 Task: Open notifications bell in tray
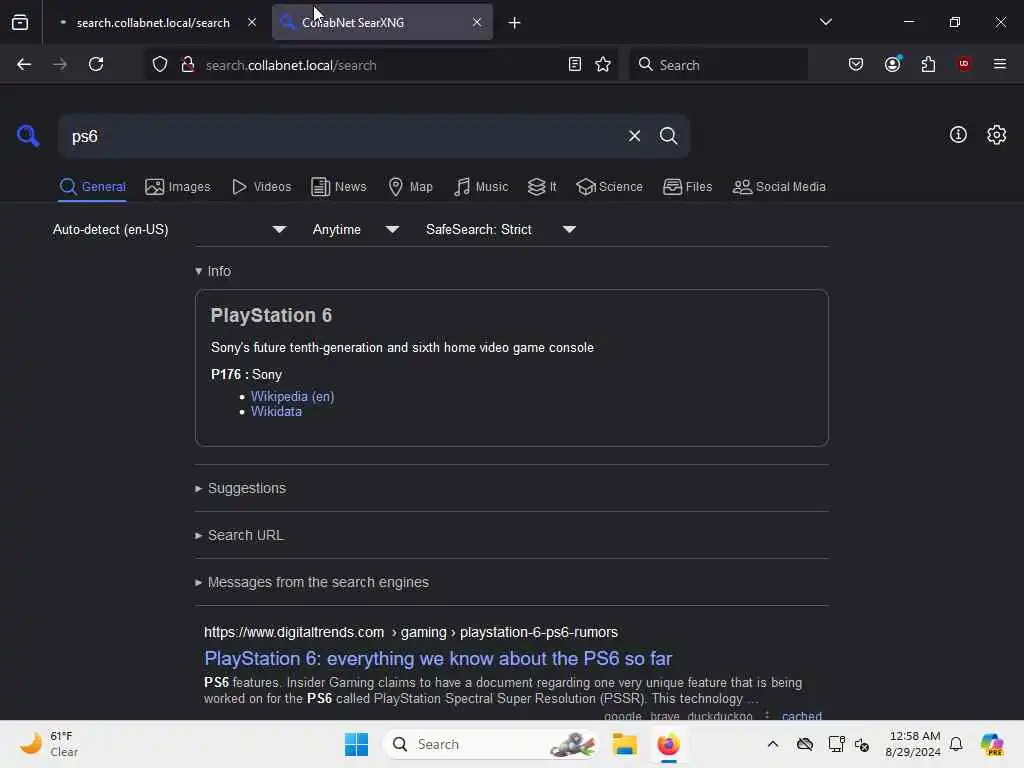coord(956,744)
